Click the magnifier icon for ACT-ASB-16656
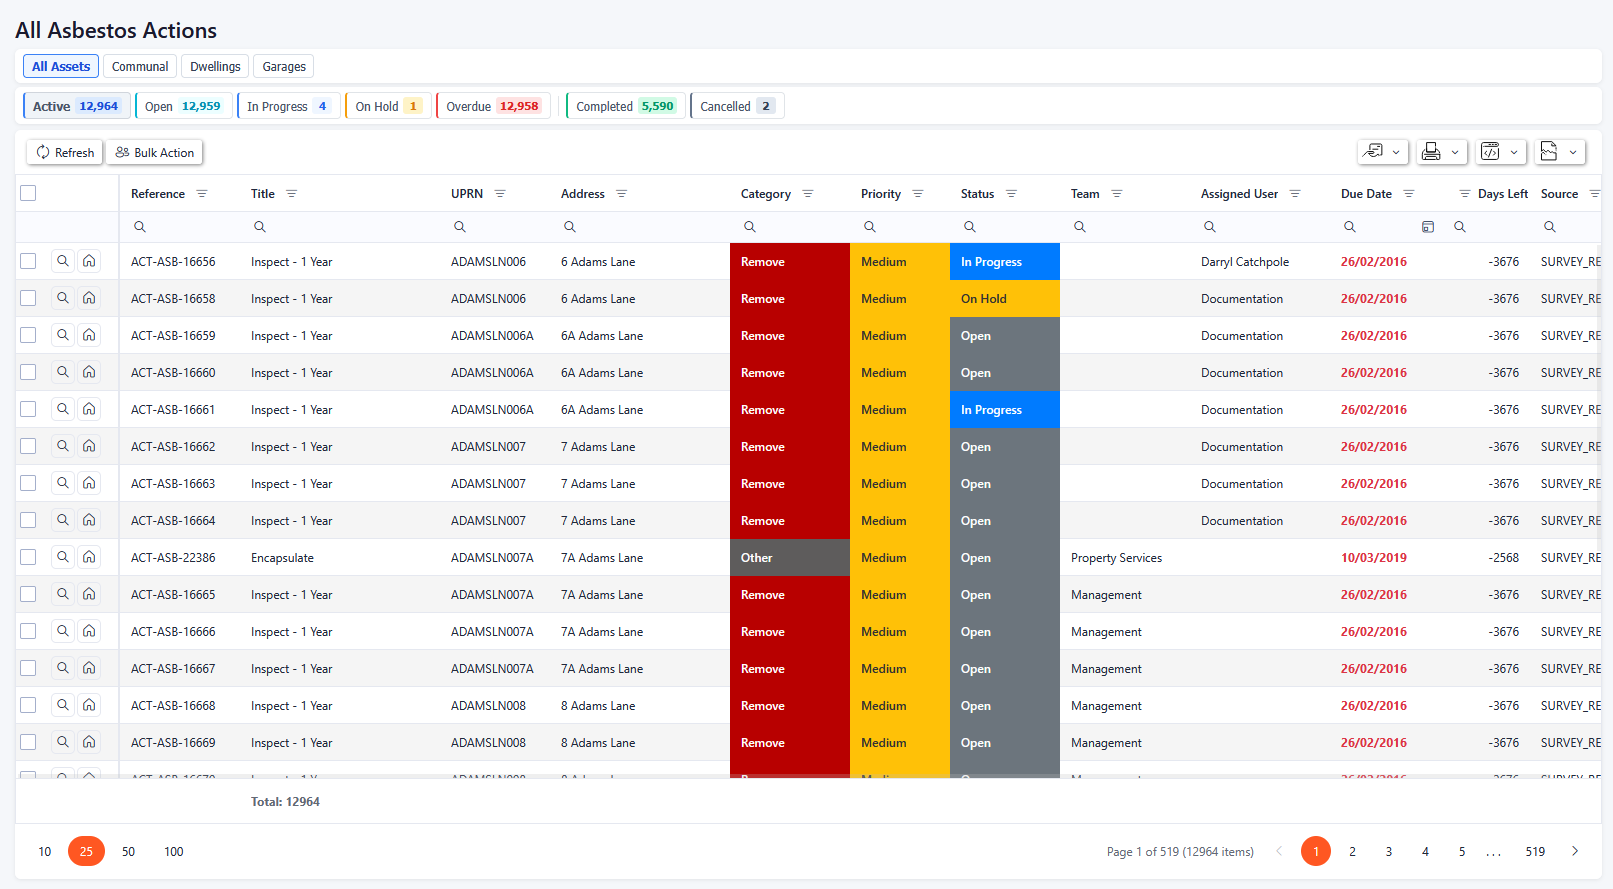Viewport: 1613px width, 889px height. 63,261
